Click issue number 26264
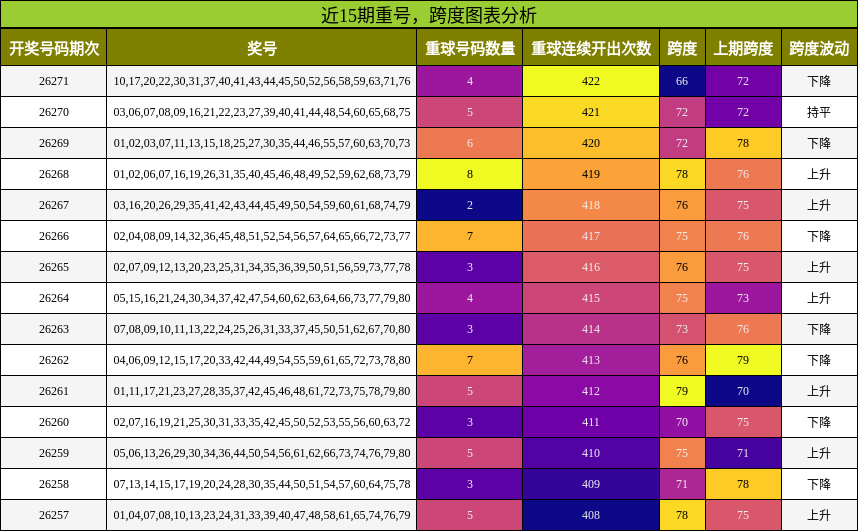This screenshot has width=858, height=531. click(x=54, y=298)
